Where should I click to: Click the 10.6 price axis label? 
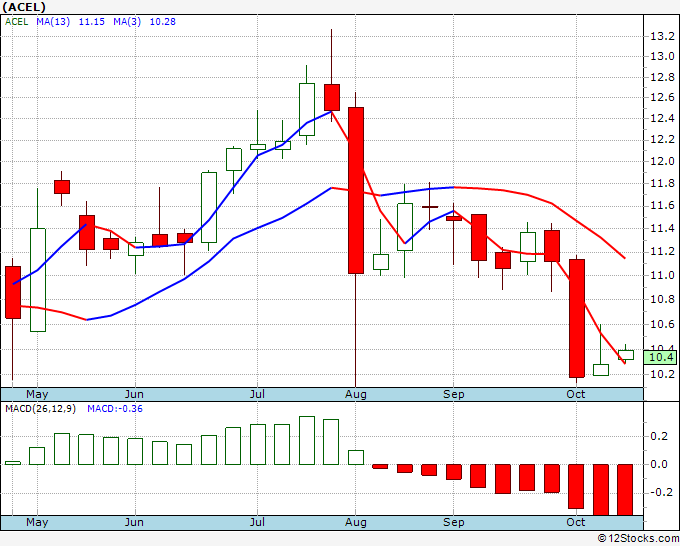pos(662,324)
